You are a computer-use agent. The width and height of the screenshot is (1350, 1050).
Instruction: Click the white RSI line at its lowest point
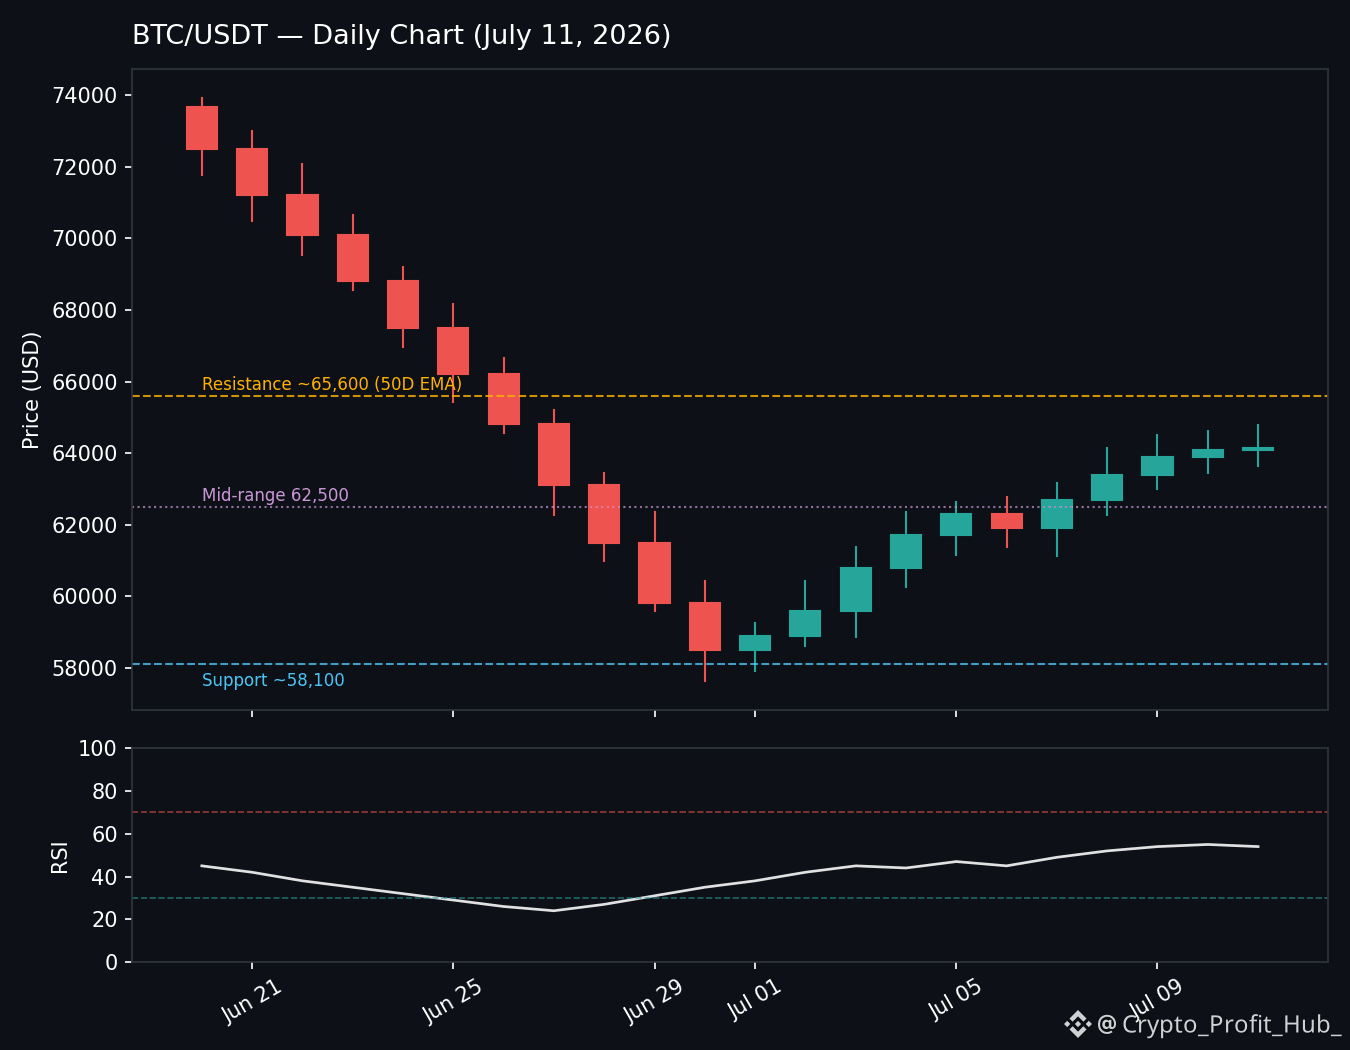click(x=554, y=910)
